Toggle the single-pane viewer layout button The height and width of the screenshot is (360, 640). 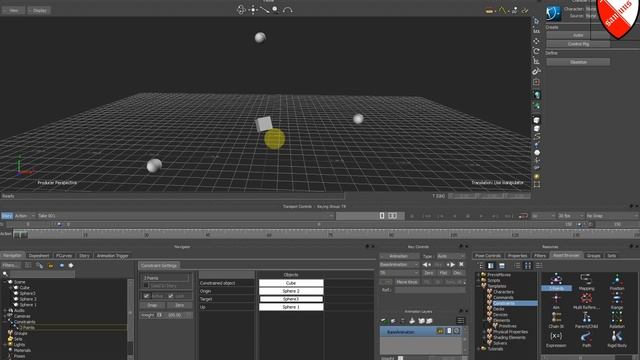click(x=382, y=216)
